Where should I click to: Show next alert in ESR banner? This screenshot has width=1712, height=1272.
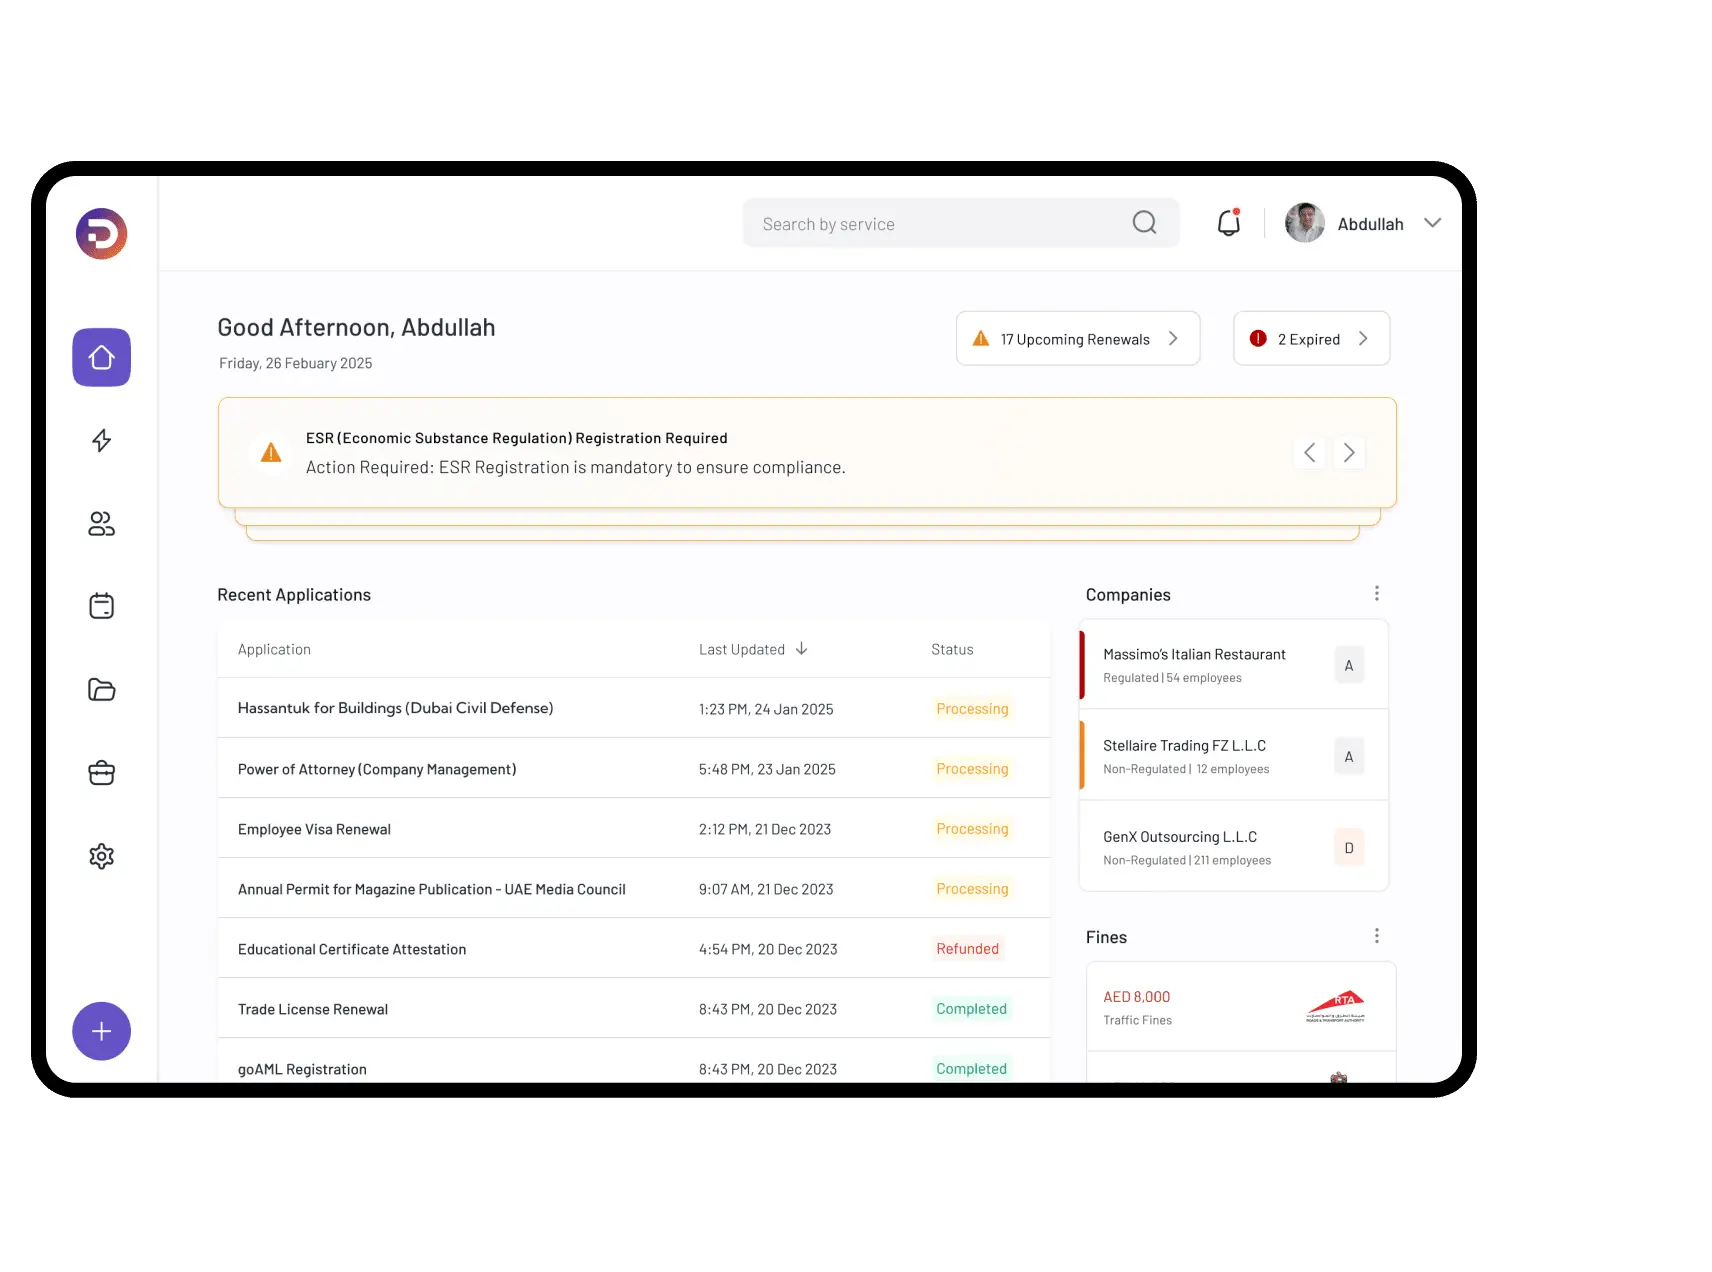(1348, 453)
